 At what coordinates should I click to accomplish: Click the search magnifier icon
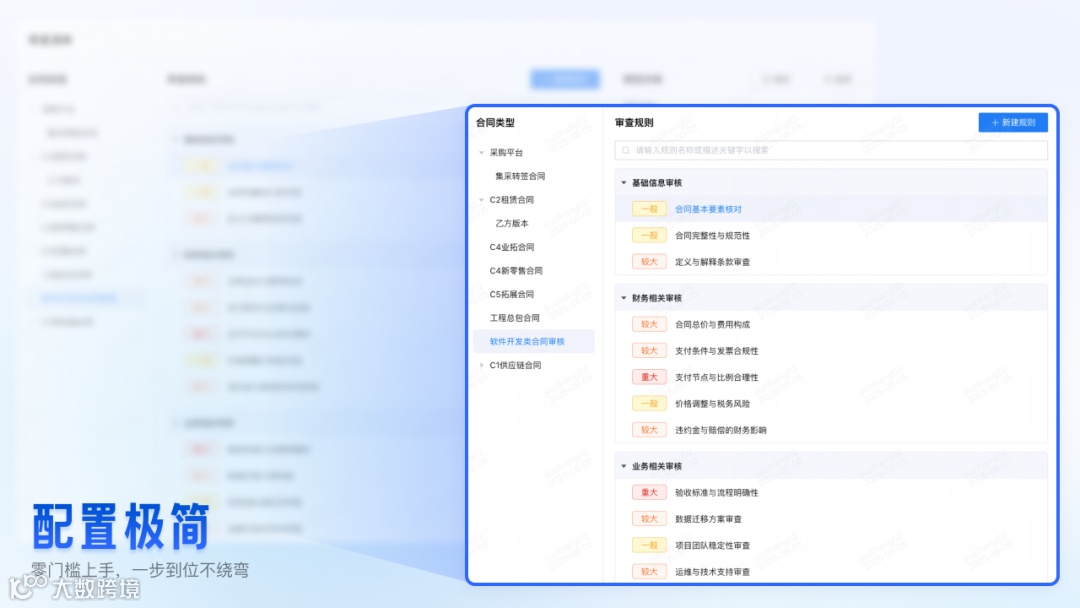(625, 150)
